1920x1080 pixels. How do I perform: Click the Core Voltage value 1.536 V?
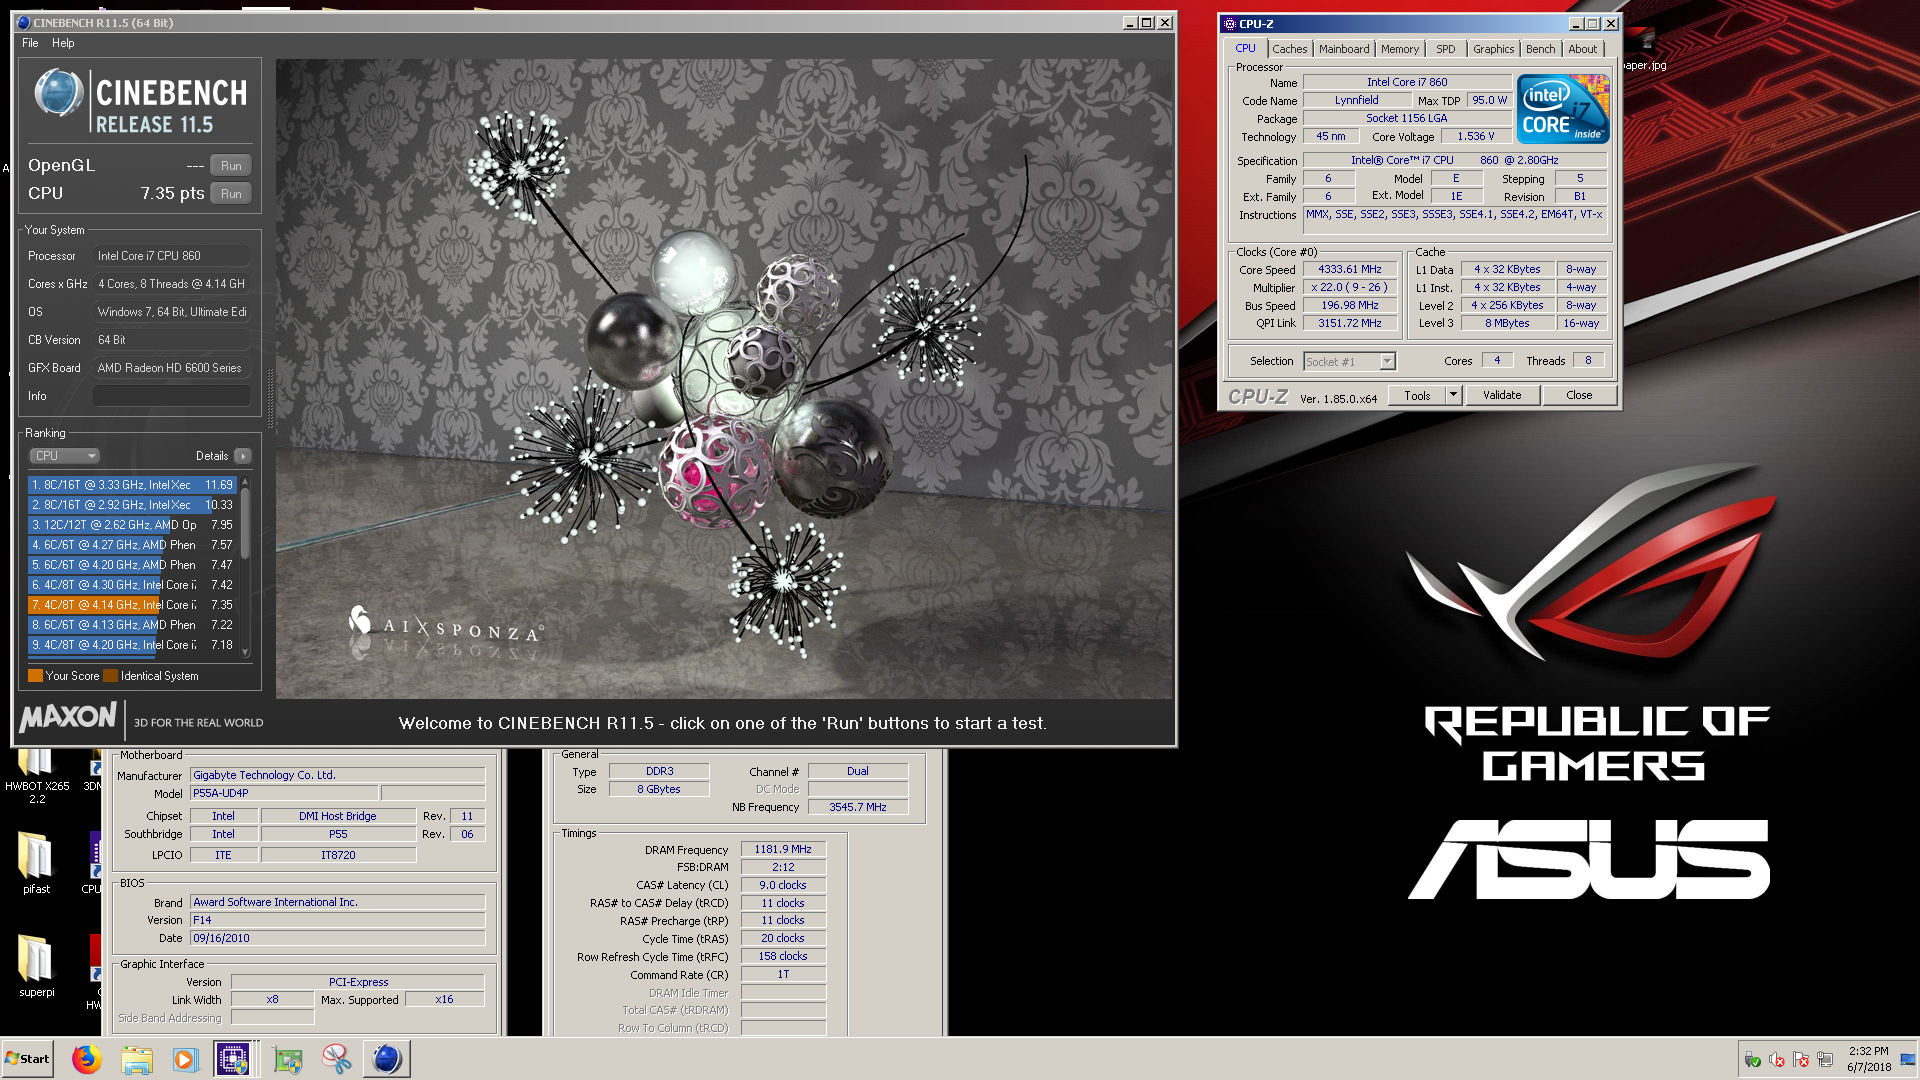click(1475, 137)
